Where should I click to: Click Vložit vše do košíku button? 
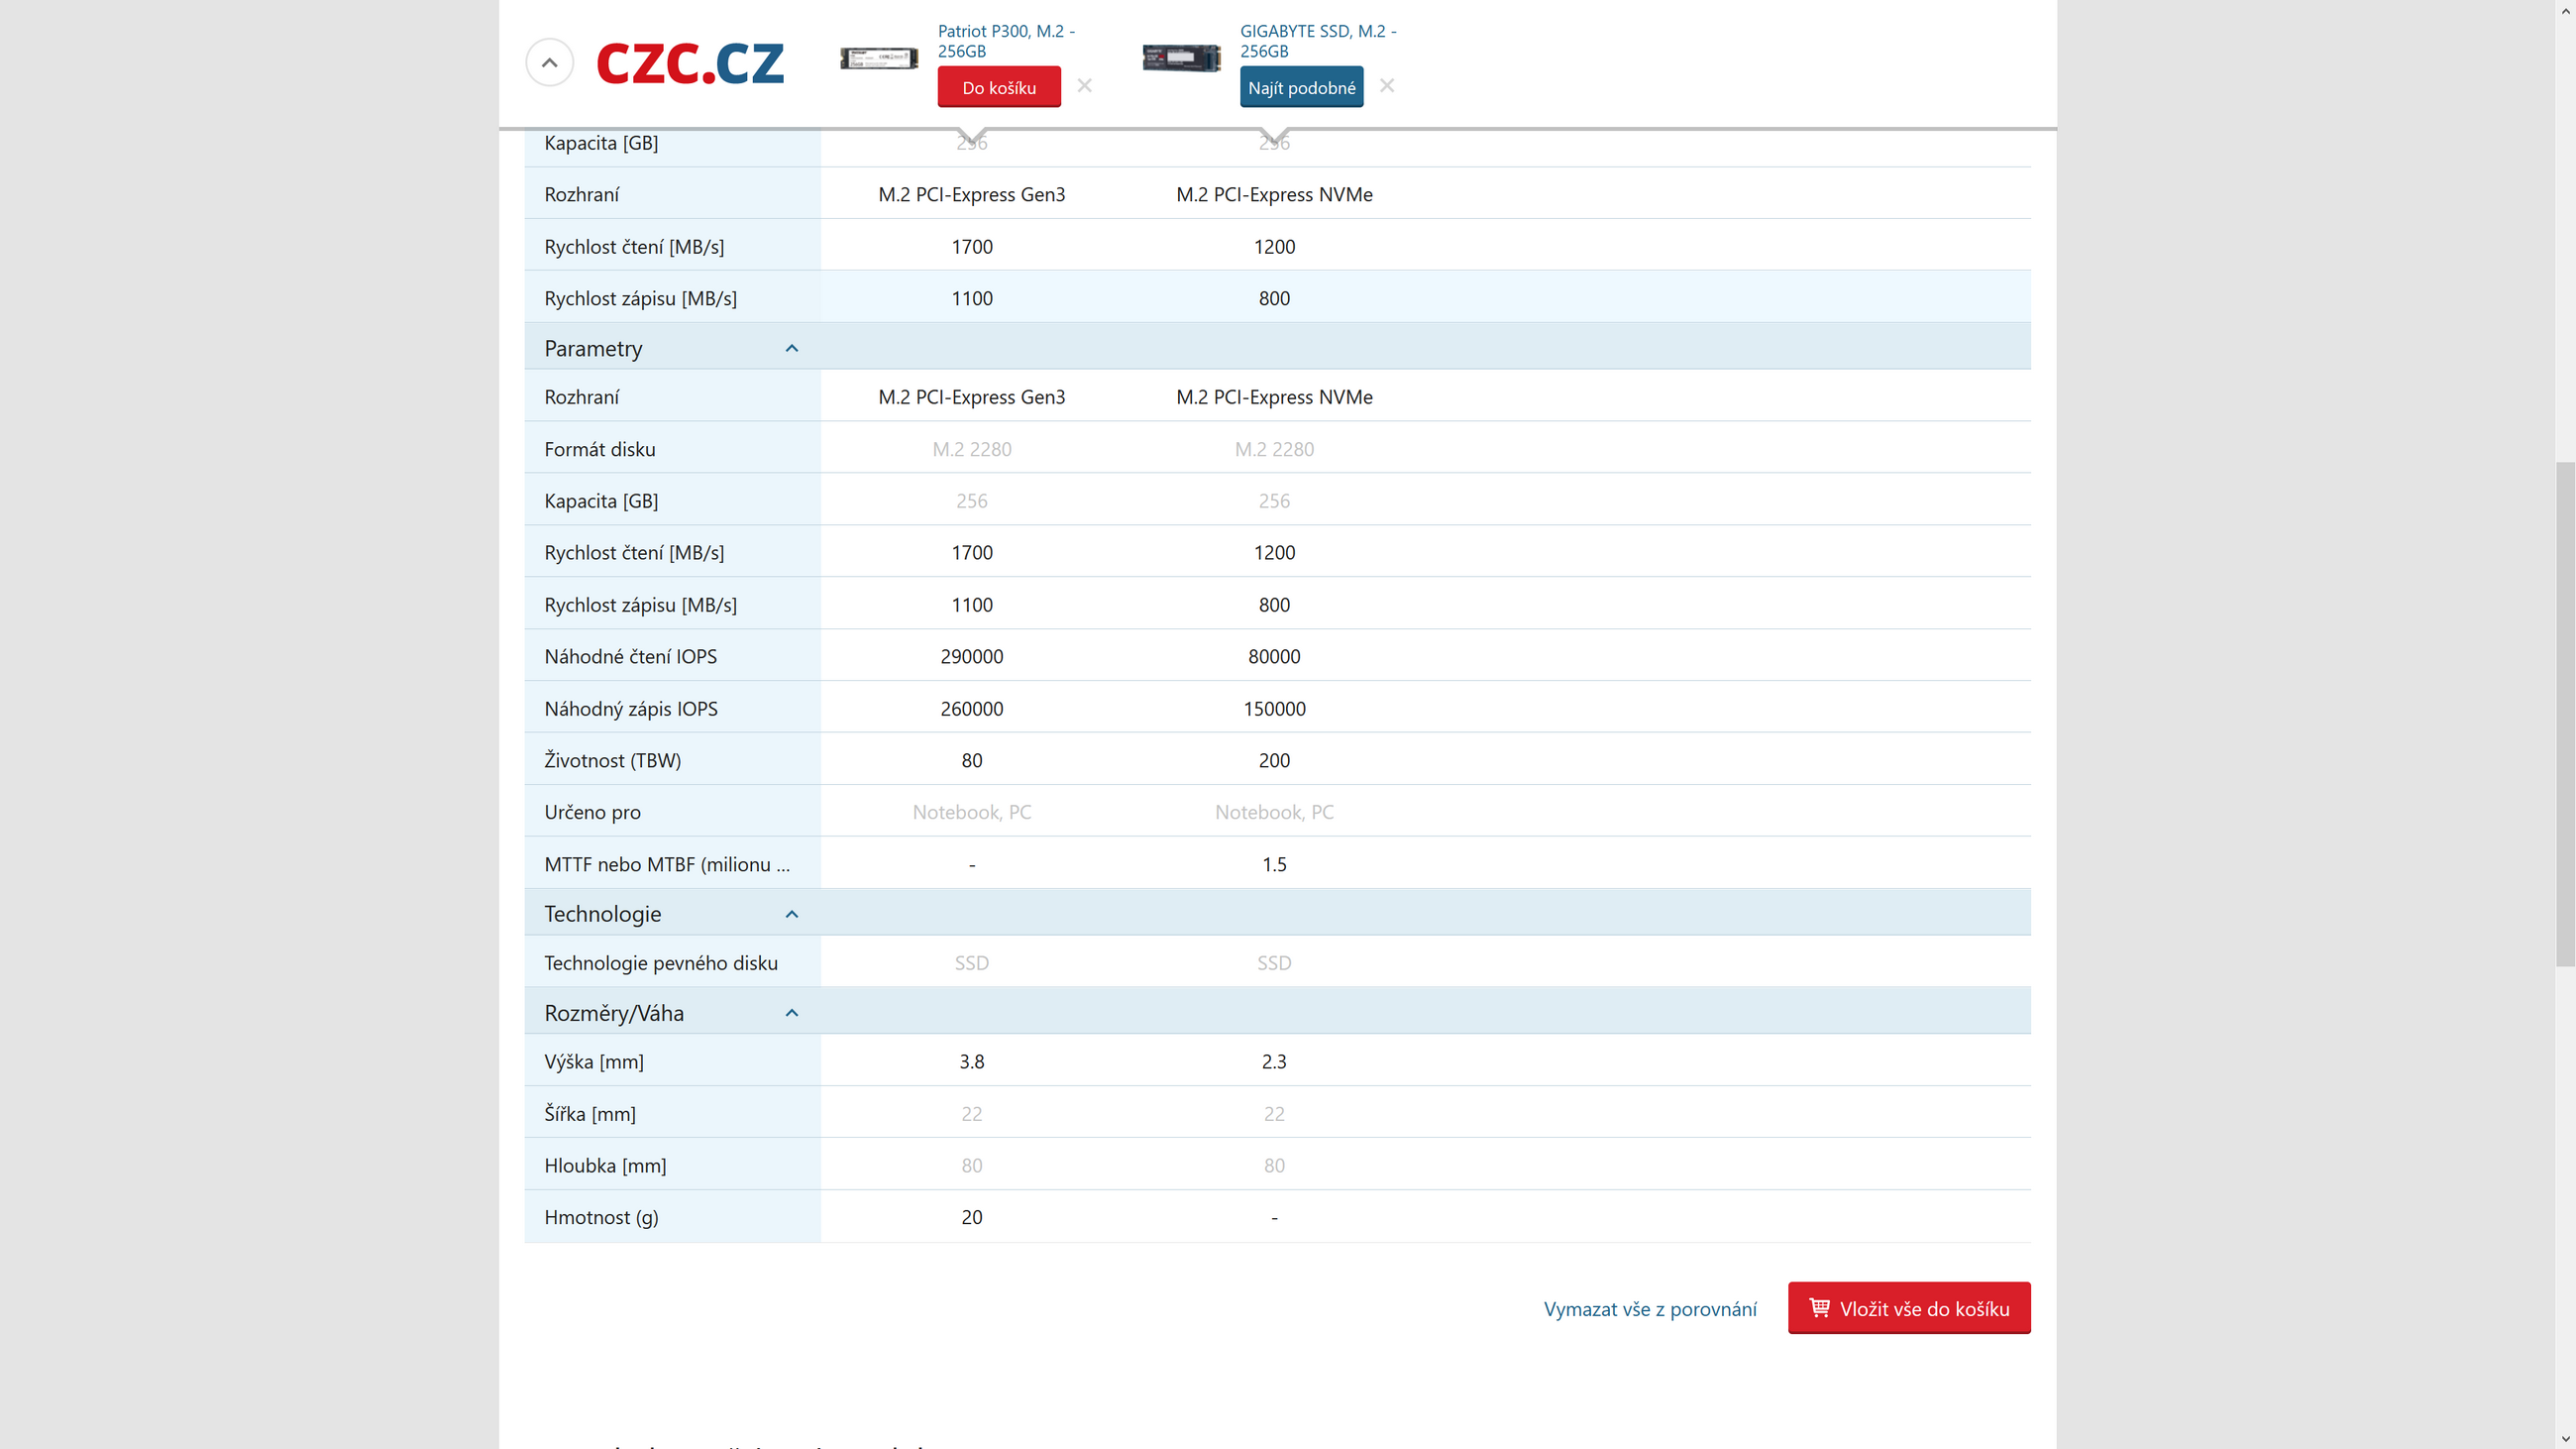pos(1908,1308)
